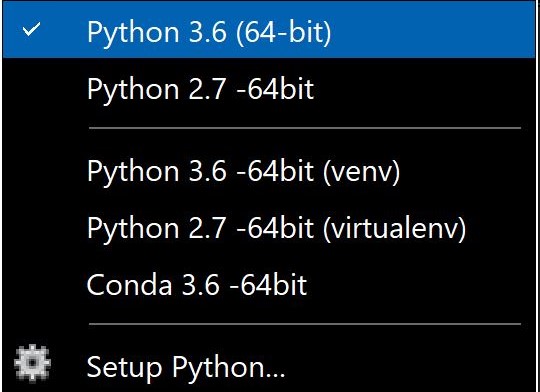The image size is (540, 392).
Task: Switch to Python 3.6 -64bit (venv)
Action: [x=269, y=171]
